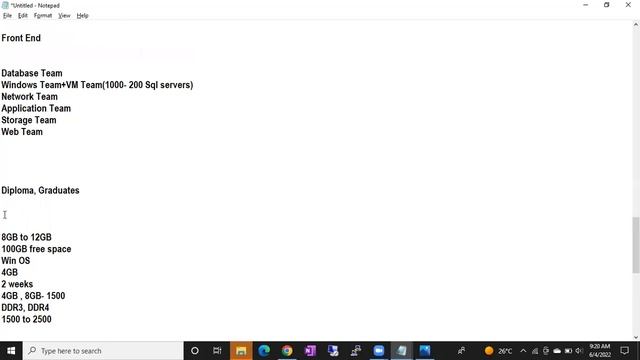Click the "Storage Team" line

tap(29, 120)
